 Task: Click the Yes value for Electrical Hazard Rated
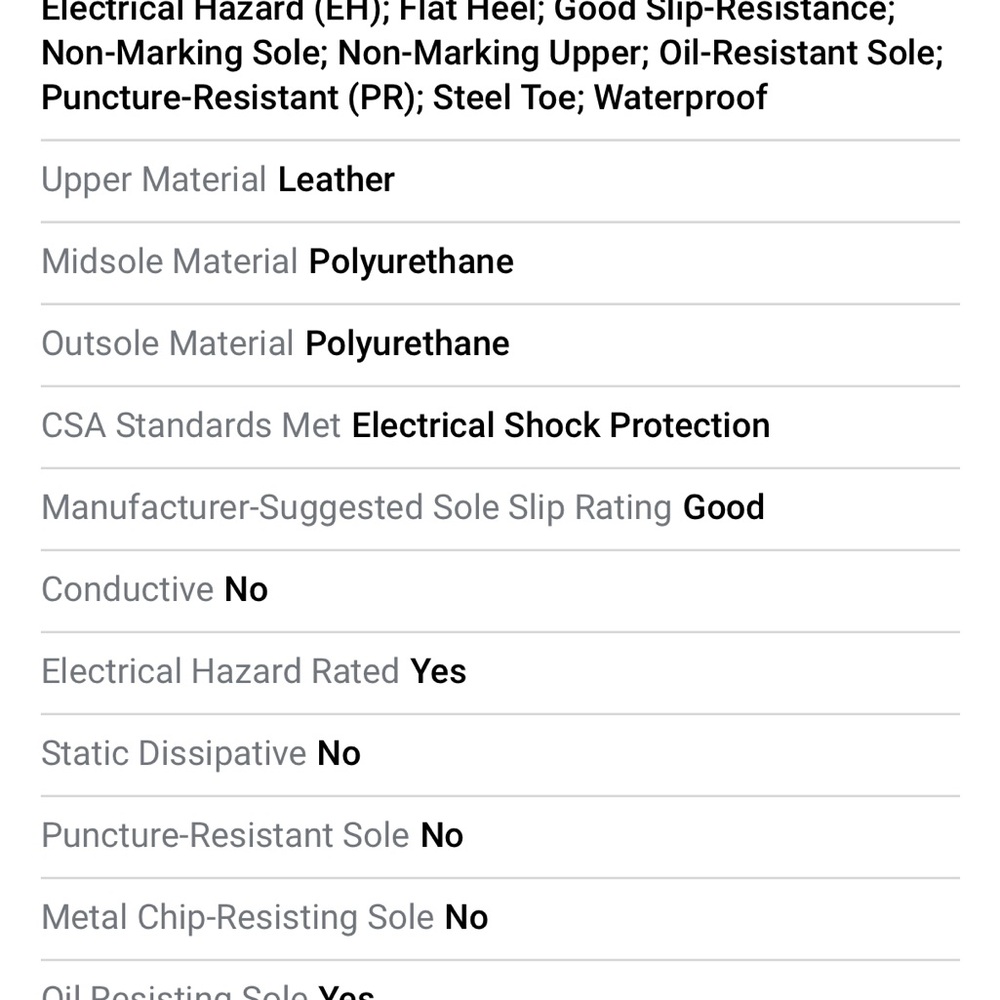[438, 672]
